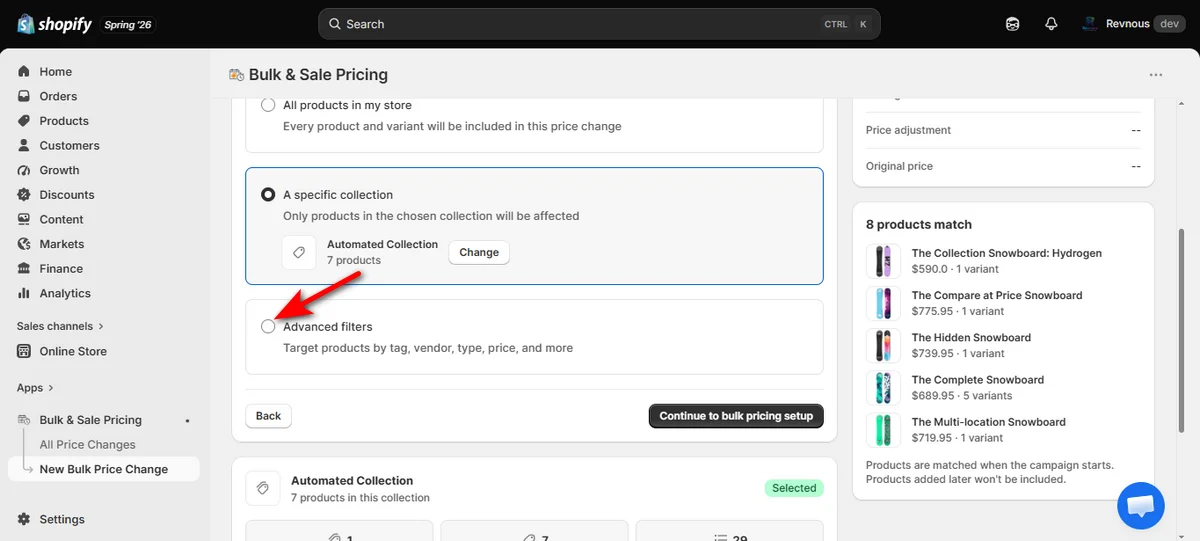The image size is (1200, 541).
Task: Click The Collection Snowboard: Hydrogen thumbnail
Action: 882,261
